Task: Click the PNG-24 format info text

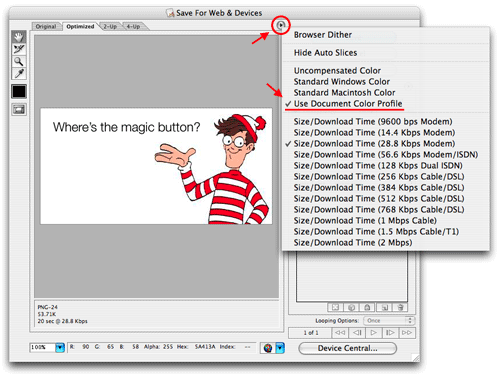Action: point(48,307)
